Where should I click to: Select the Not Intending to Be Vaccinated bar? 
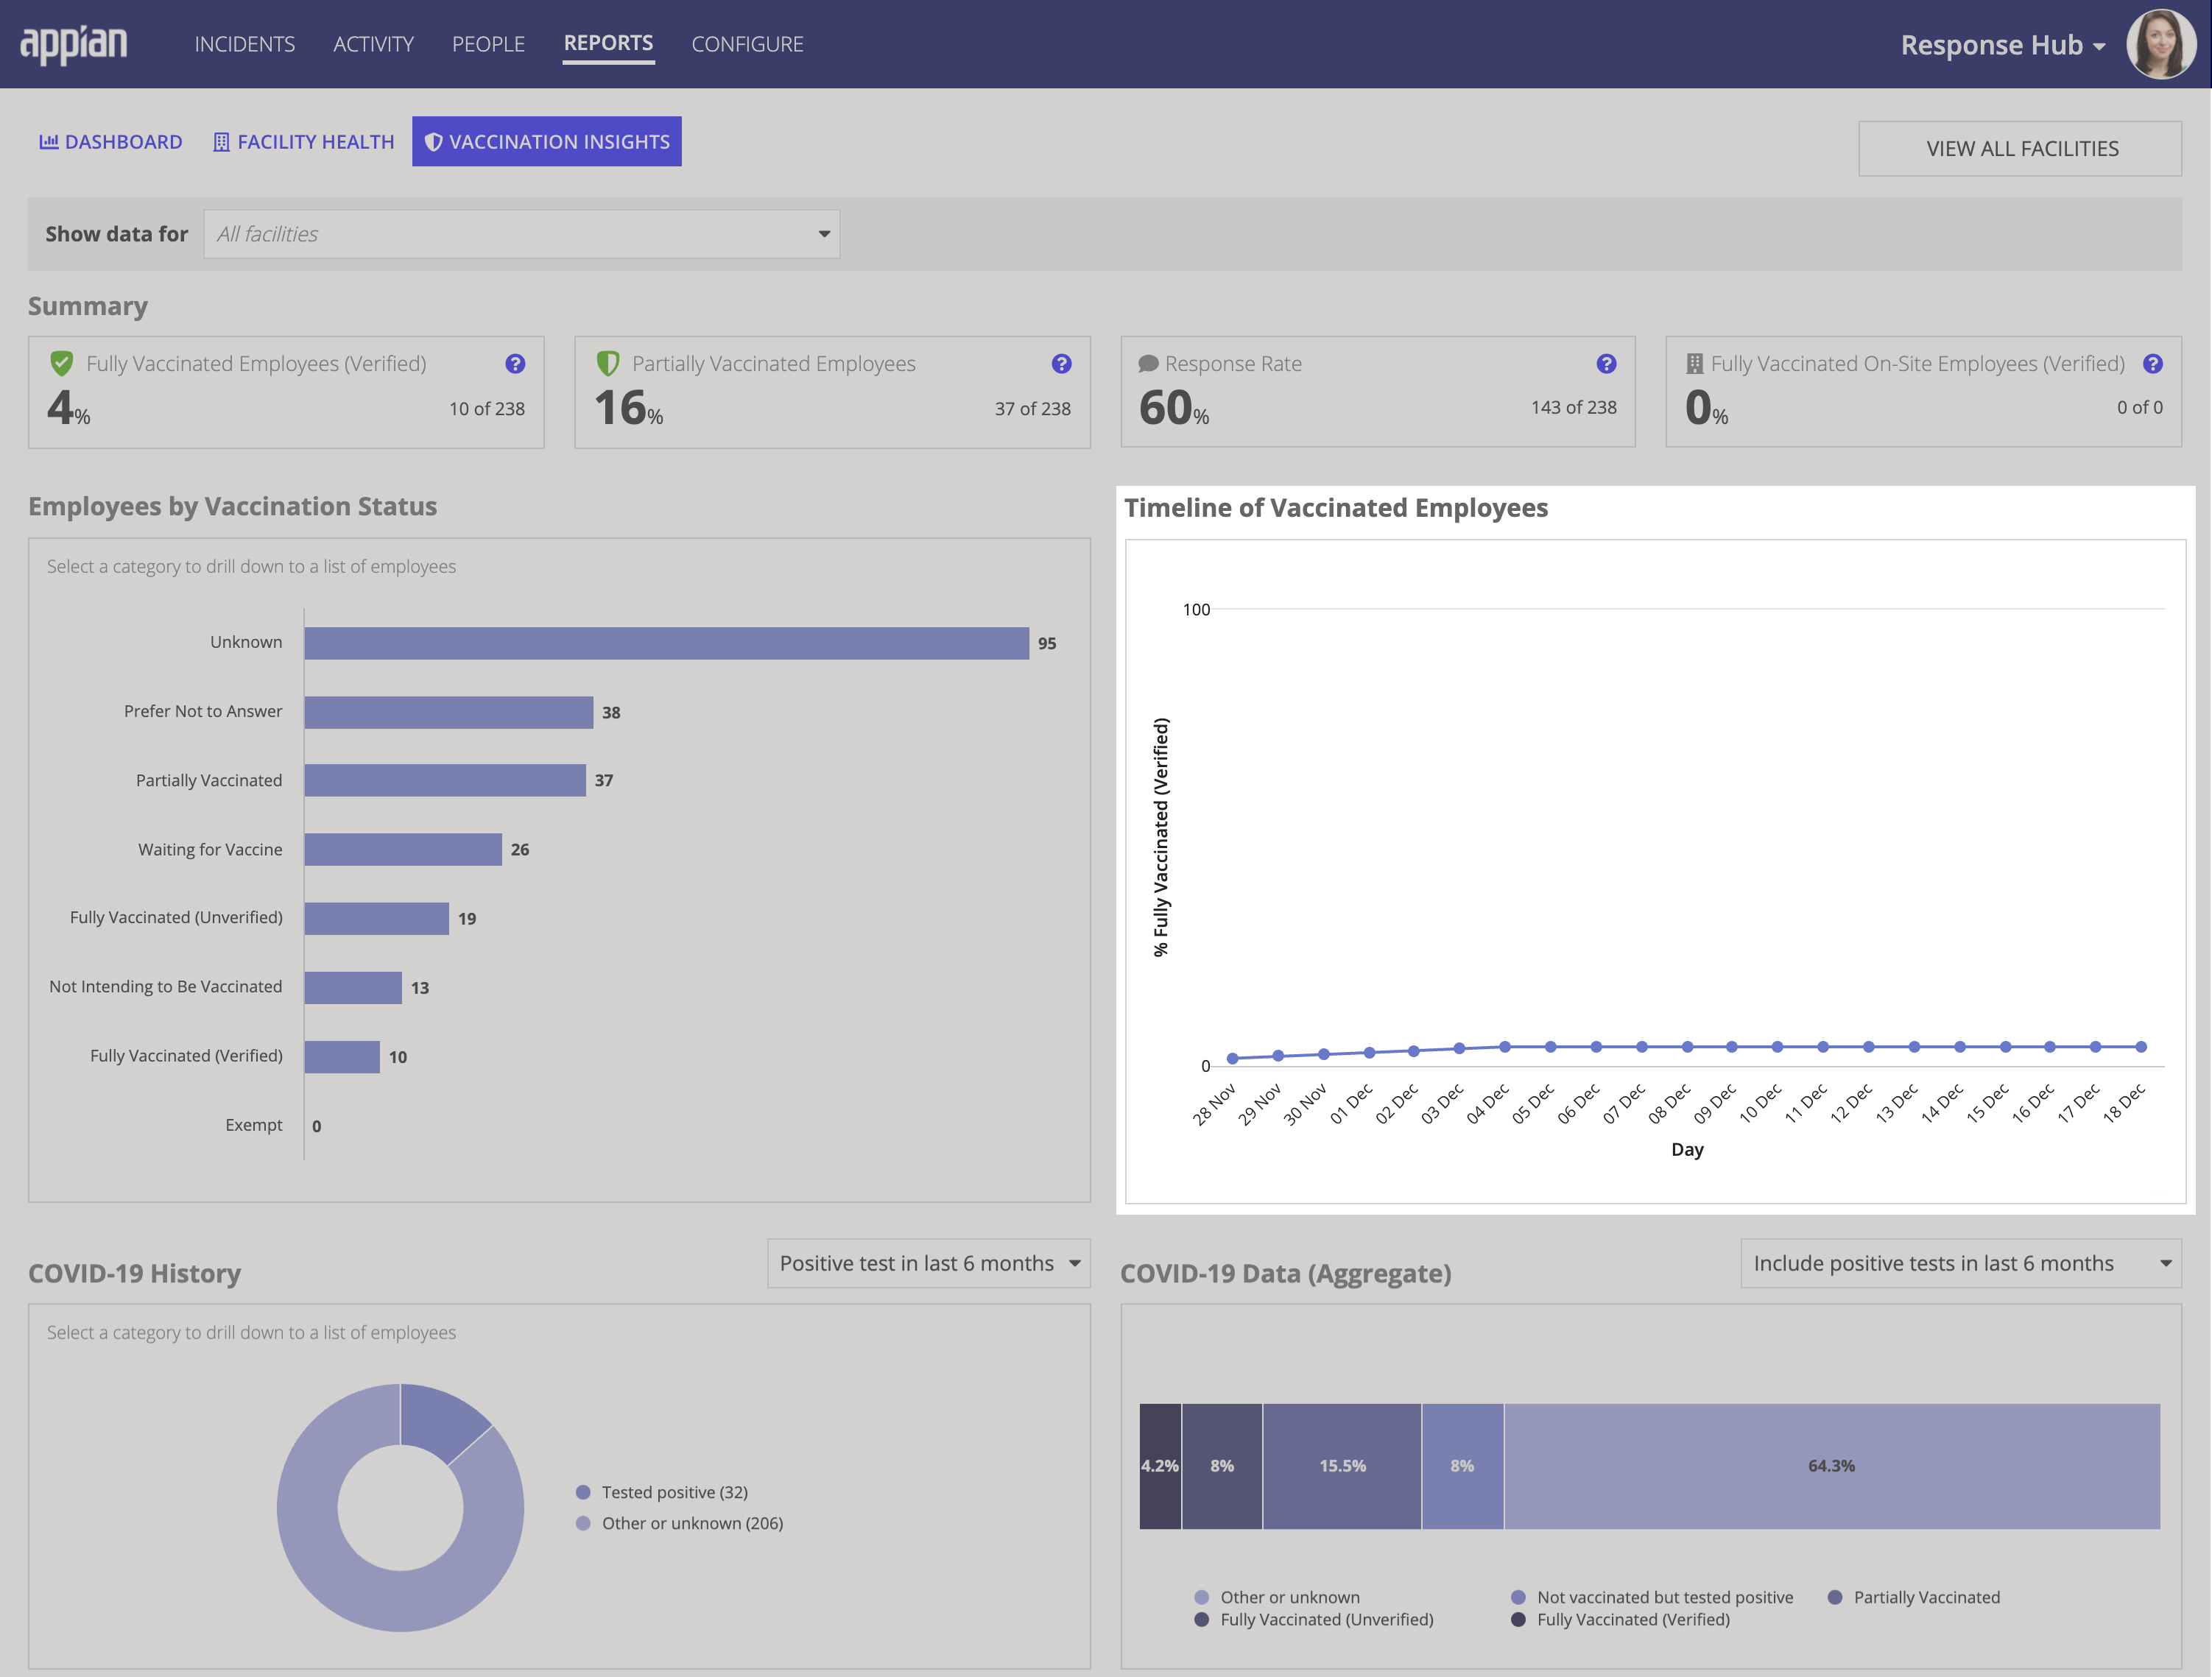coord(353,987)
